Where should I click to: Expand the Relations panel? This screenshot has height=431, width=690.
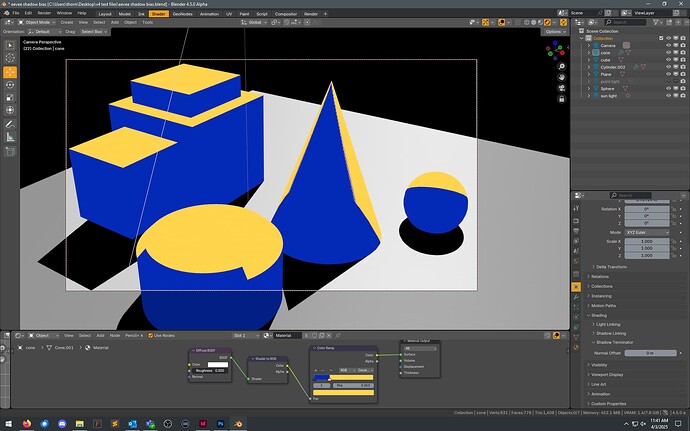click(x=600, y=276)
